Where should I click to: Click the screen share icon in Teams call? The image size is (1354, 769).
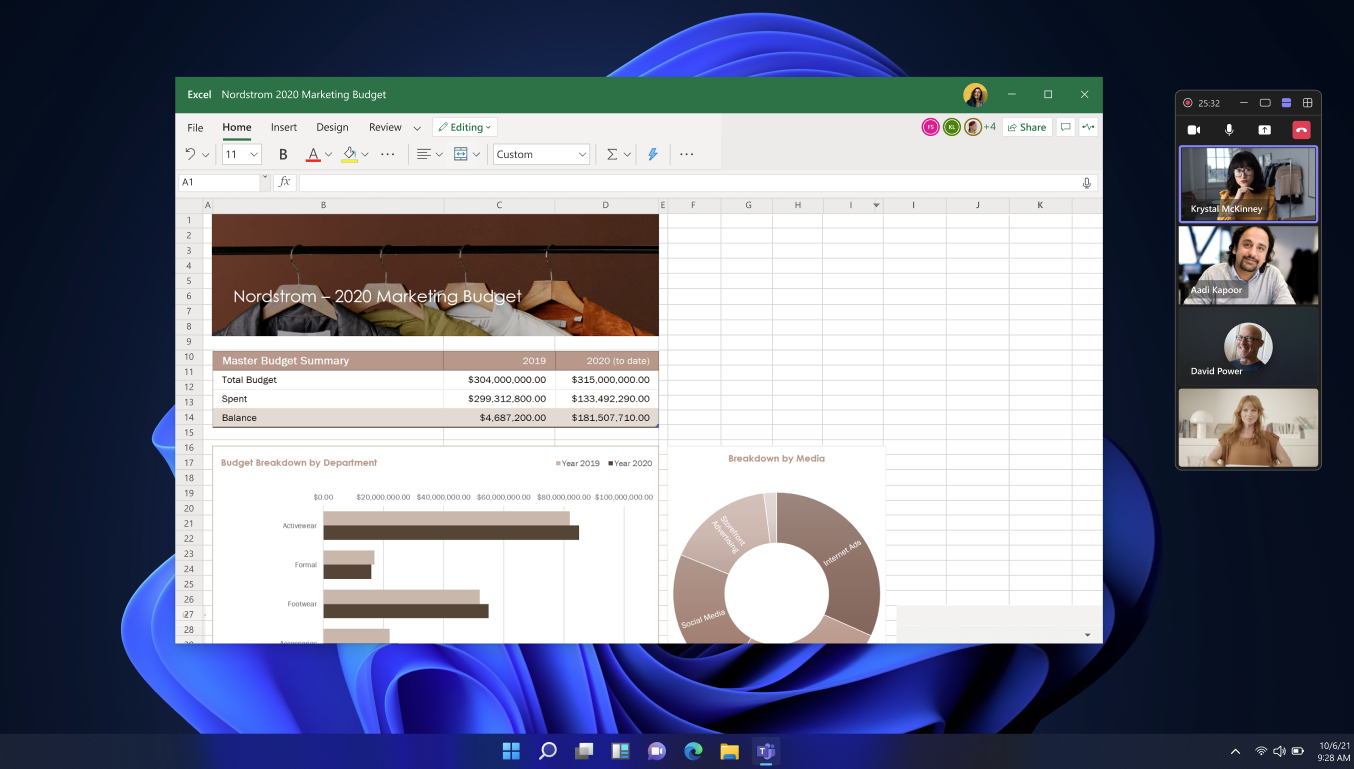tap(1265, 128)
